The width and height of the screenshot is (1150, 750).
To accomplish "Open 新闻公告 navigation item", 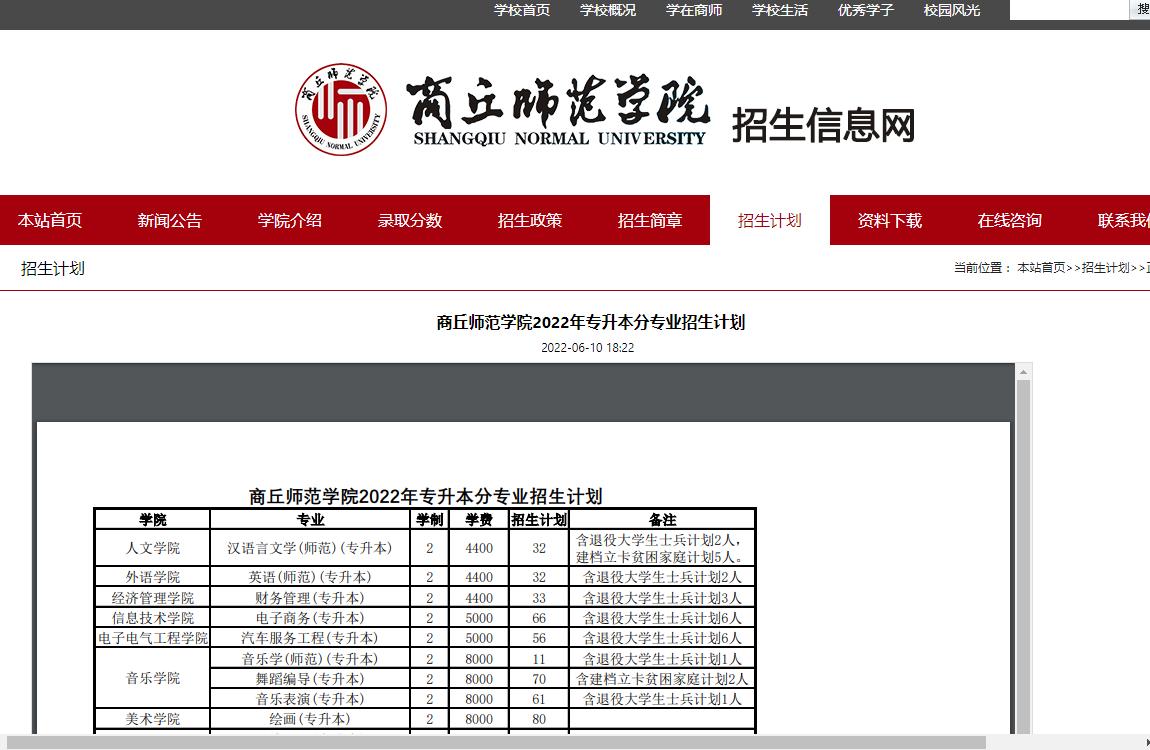I will click(169, 220).
